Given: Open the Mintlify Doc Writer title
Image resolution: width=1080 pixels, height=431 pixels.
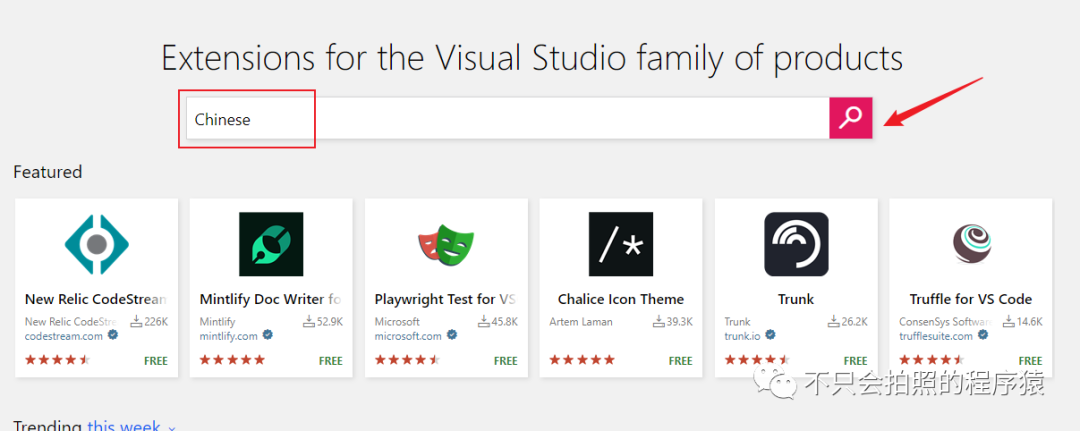Looking at the screenshot, I should [x=271, y=299].
